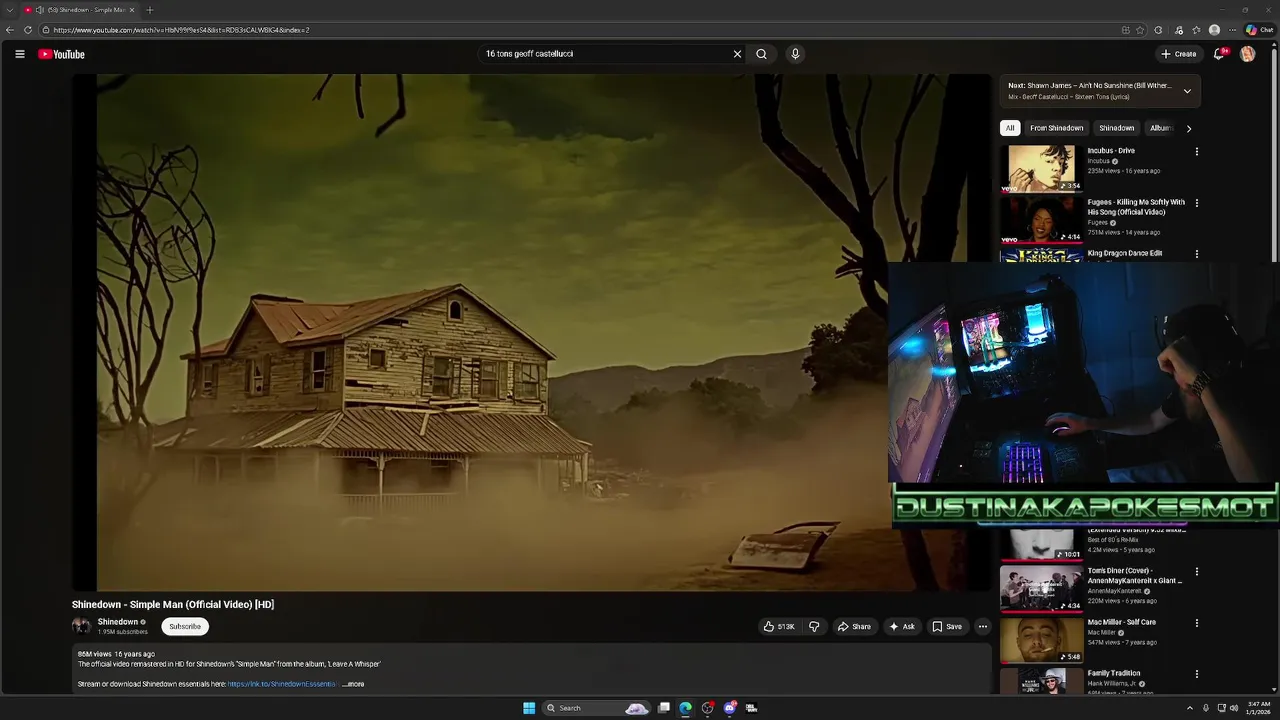Viewport: 1280px width, 720px height.
Task: Reload the browser page
Action: pyautogui.click(x=28, y=30)
